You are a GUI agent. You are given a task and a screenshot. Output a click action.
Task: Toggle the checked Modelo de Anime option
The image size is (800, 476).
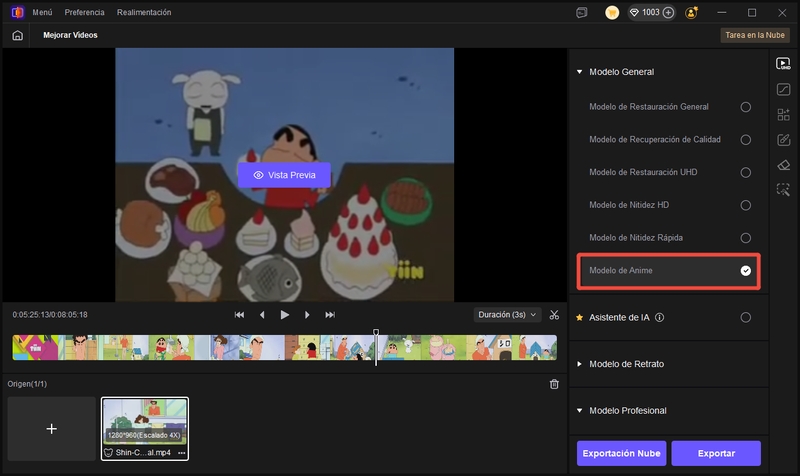(745, 271)
